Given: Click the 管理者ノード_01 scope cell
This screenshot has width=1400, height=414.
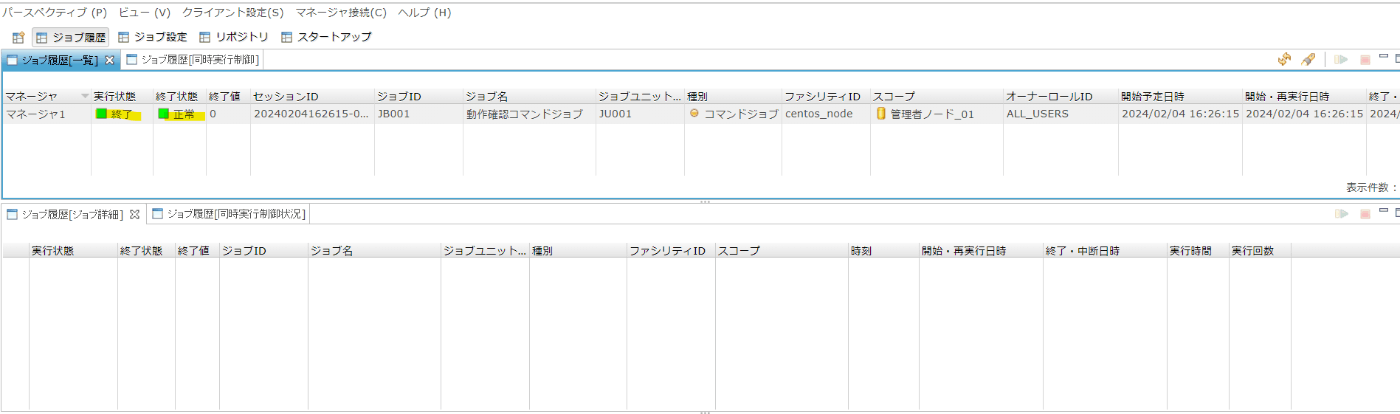Looking at the screenshot, I should point(936,114).
